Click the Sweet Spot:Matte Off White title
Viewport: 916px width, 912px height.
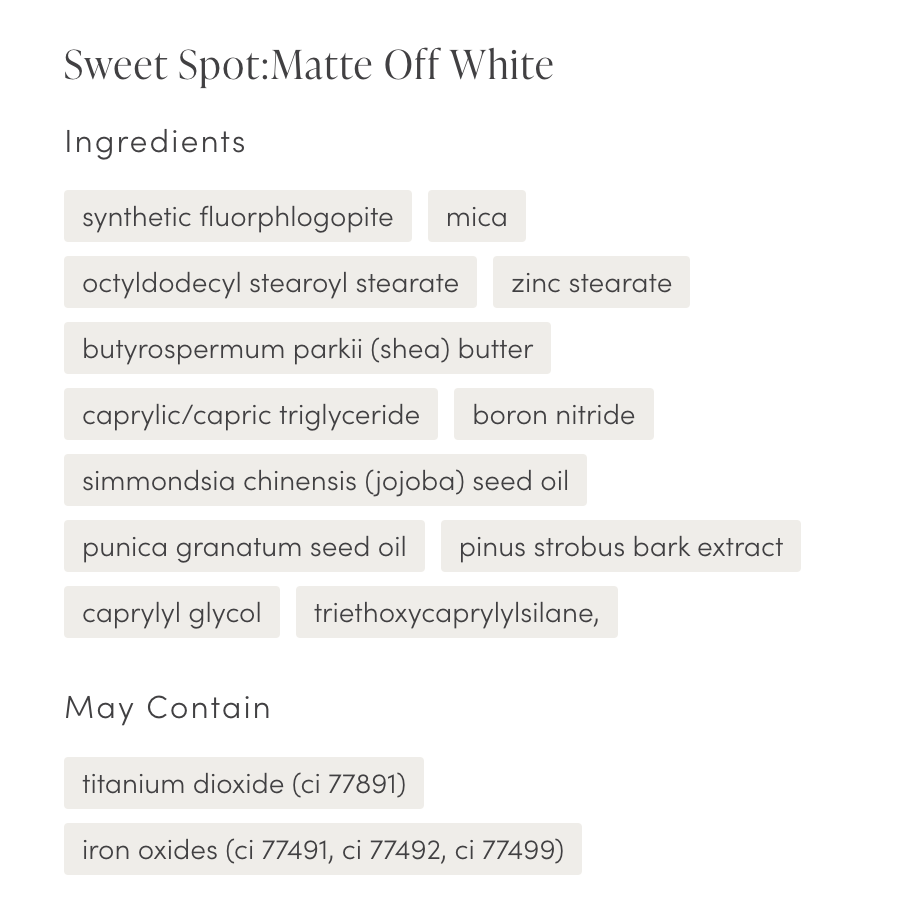(308, 65)
